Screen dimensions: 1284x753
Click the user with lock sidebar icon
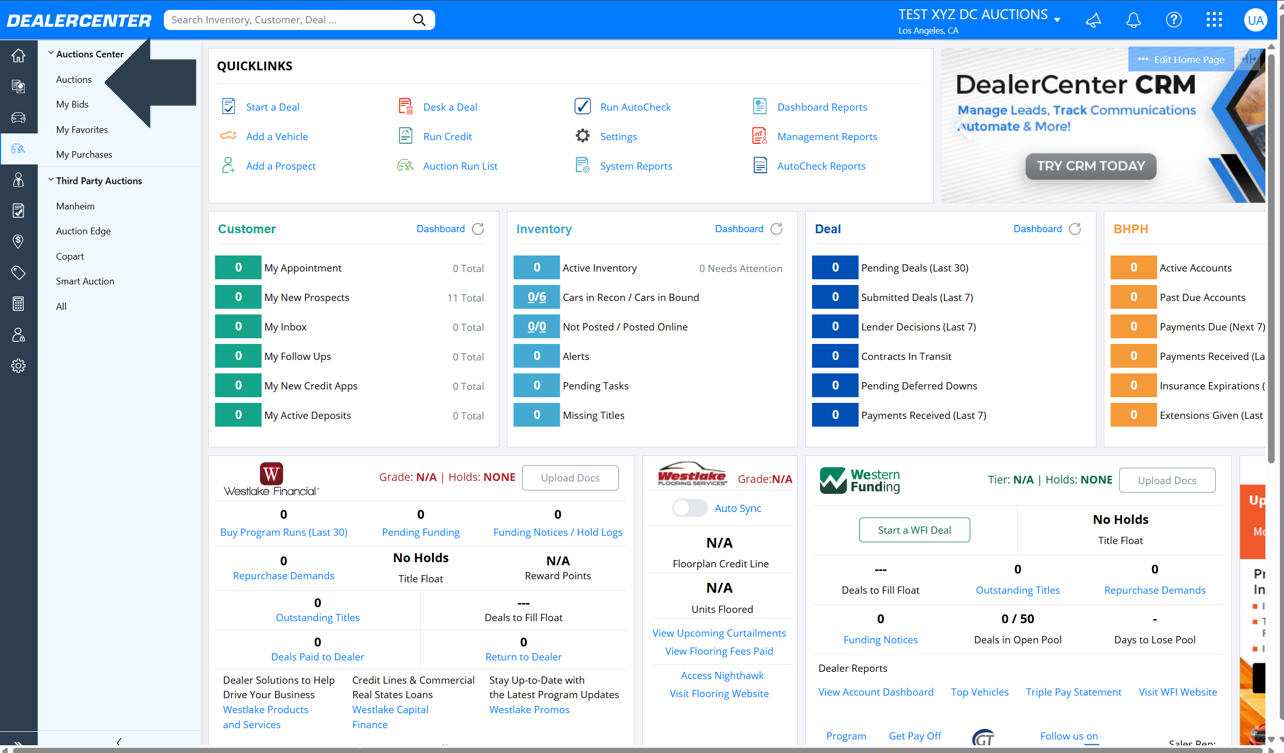click(18, 335)
